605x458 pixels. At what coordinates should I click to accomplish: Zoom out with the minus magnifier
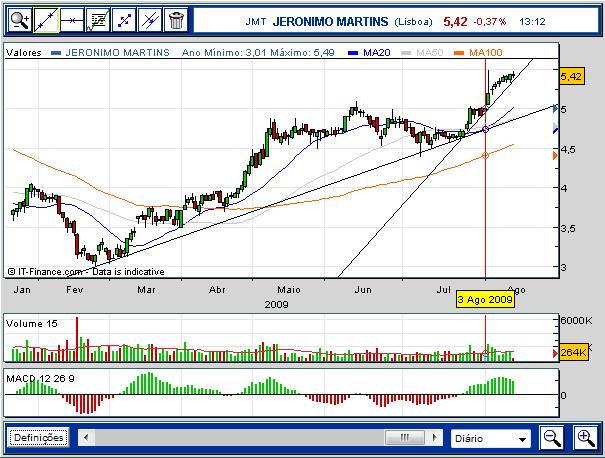click(552, 438)
